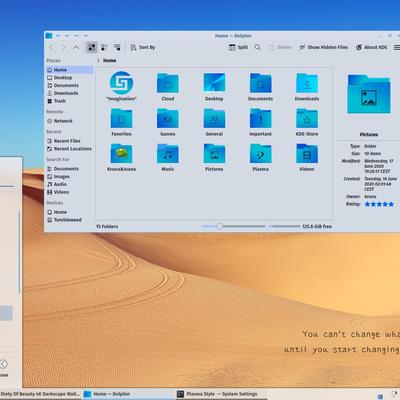The height and width of the screenshot is (400, 400).
Task: Switch to Diety Of Beauty 4K taskbar entry
Action: pos(40,394)
